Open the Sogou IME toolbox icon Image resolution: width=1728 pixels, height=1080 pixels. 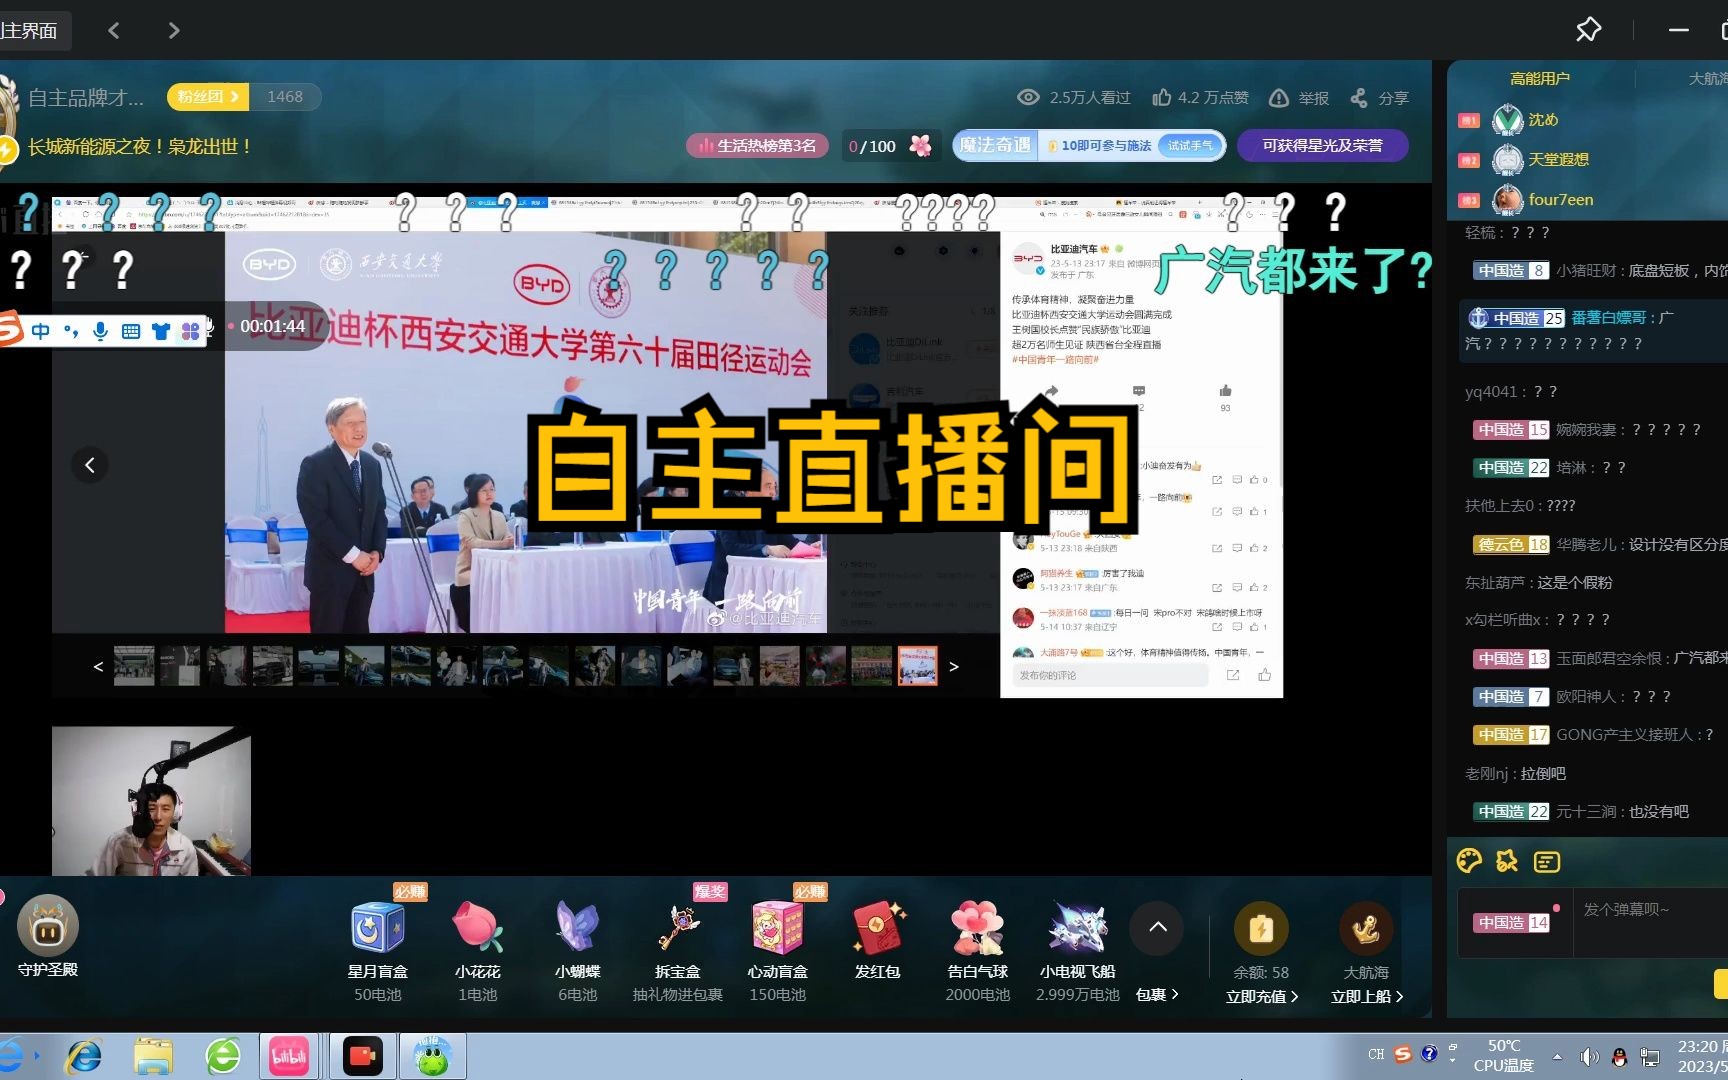click(190, 331)
